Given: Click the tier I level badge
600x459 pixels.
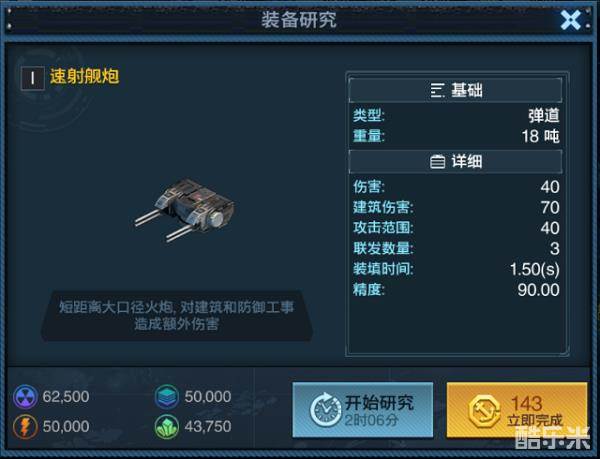Looking at the screenshot, I should point(33,78).
